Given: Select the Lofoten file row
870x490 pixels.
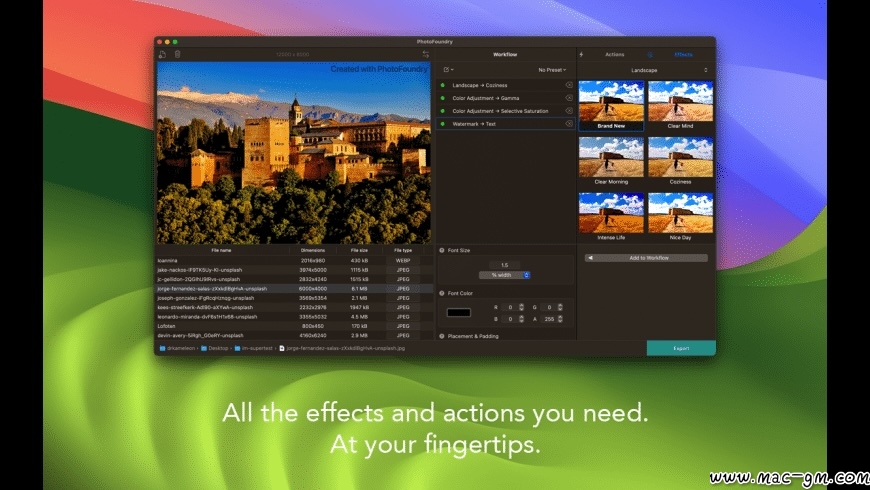Looking at the screenshot, I should point(294,326).
